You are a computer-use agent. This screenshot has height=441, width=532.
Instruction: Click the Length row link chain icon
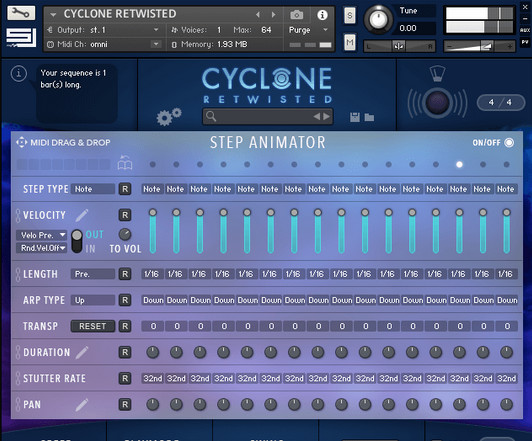pos(18,274)
